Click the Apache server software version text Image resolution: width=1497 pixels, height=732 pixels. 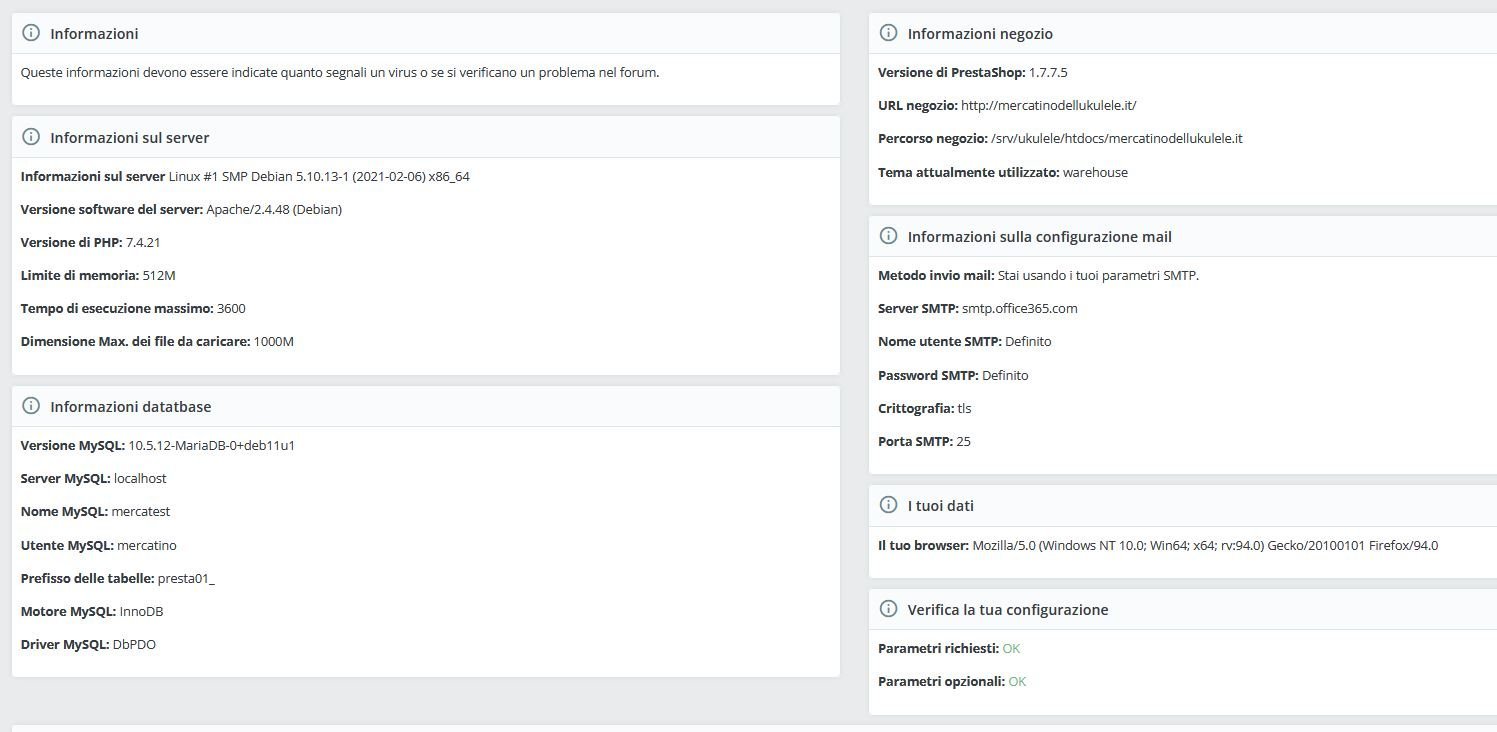[x=274, y=209]
